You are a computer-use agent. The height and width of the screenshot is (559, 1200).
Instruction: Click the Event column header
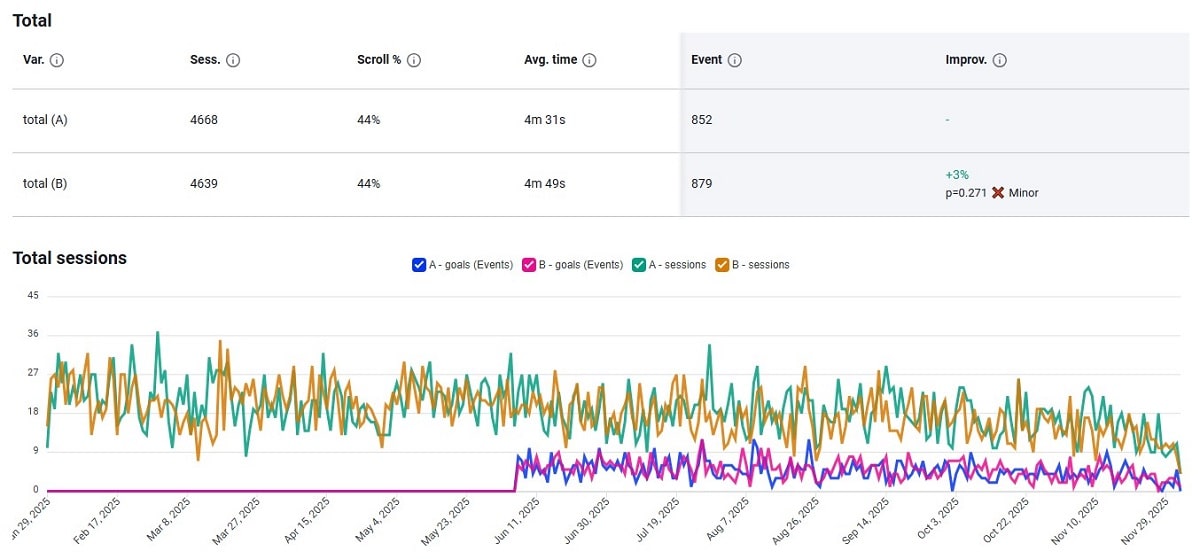click(706, 60)
